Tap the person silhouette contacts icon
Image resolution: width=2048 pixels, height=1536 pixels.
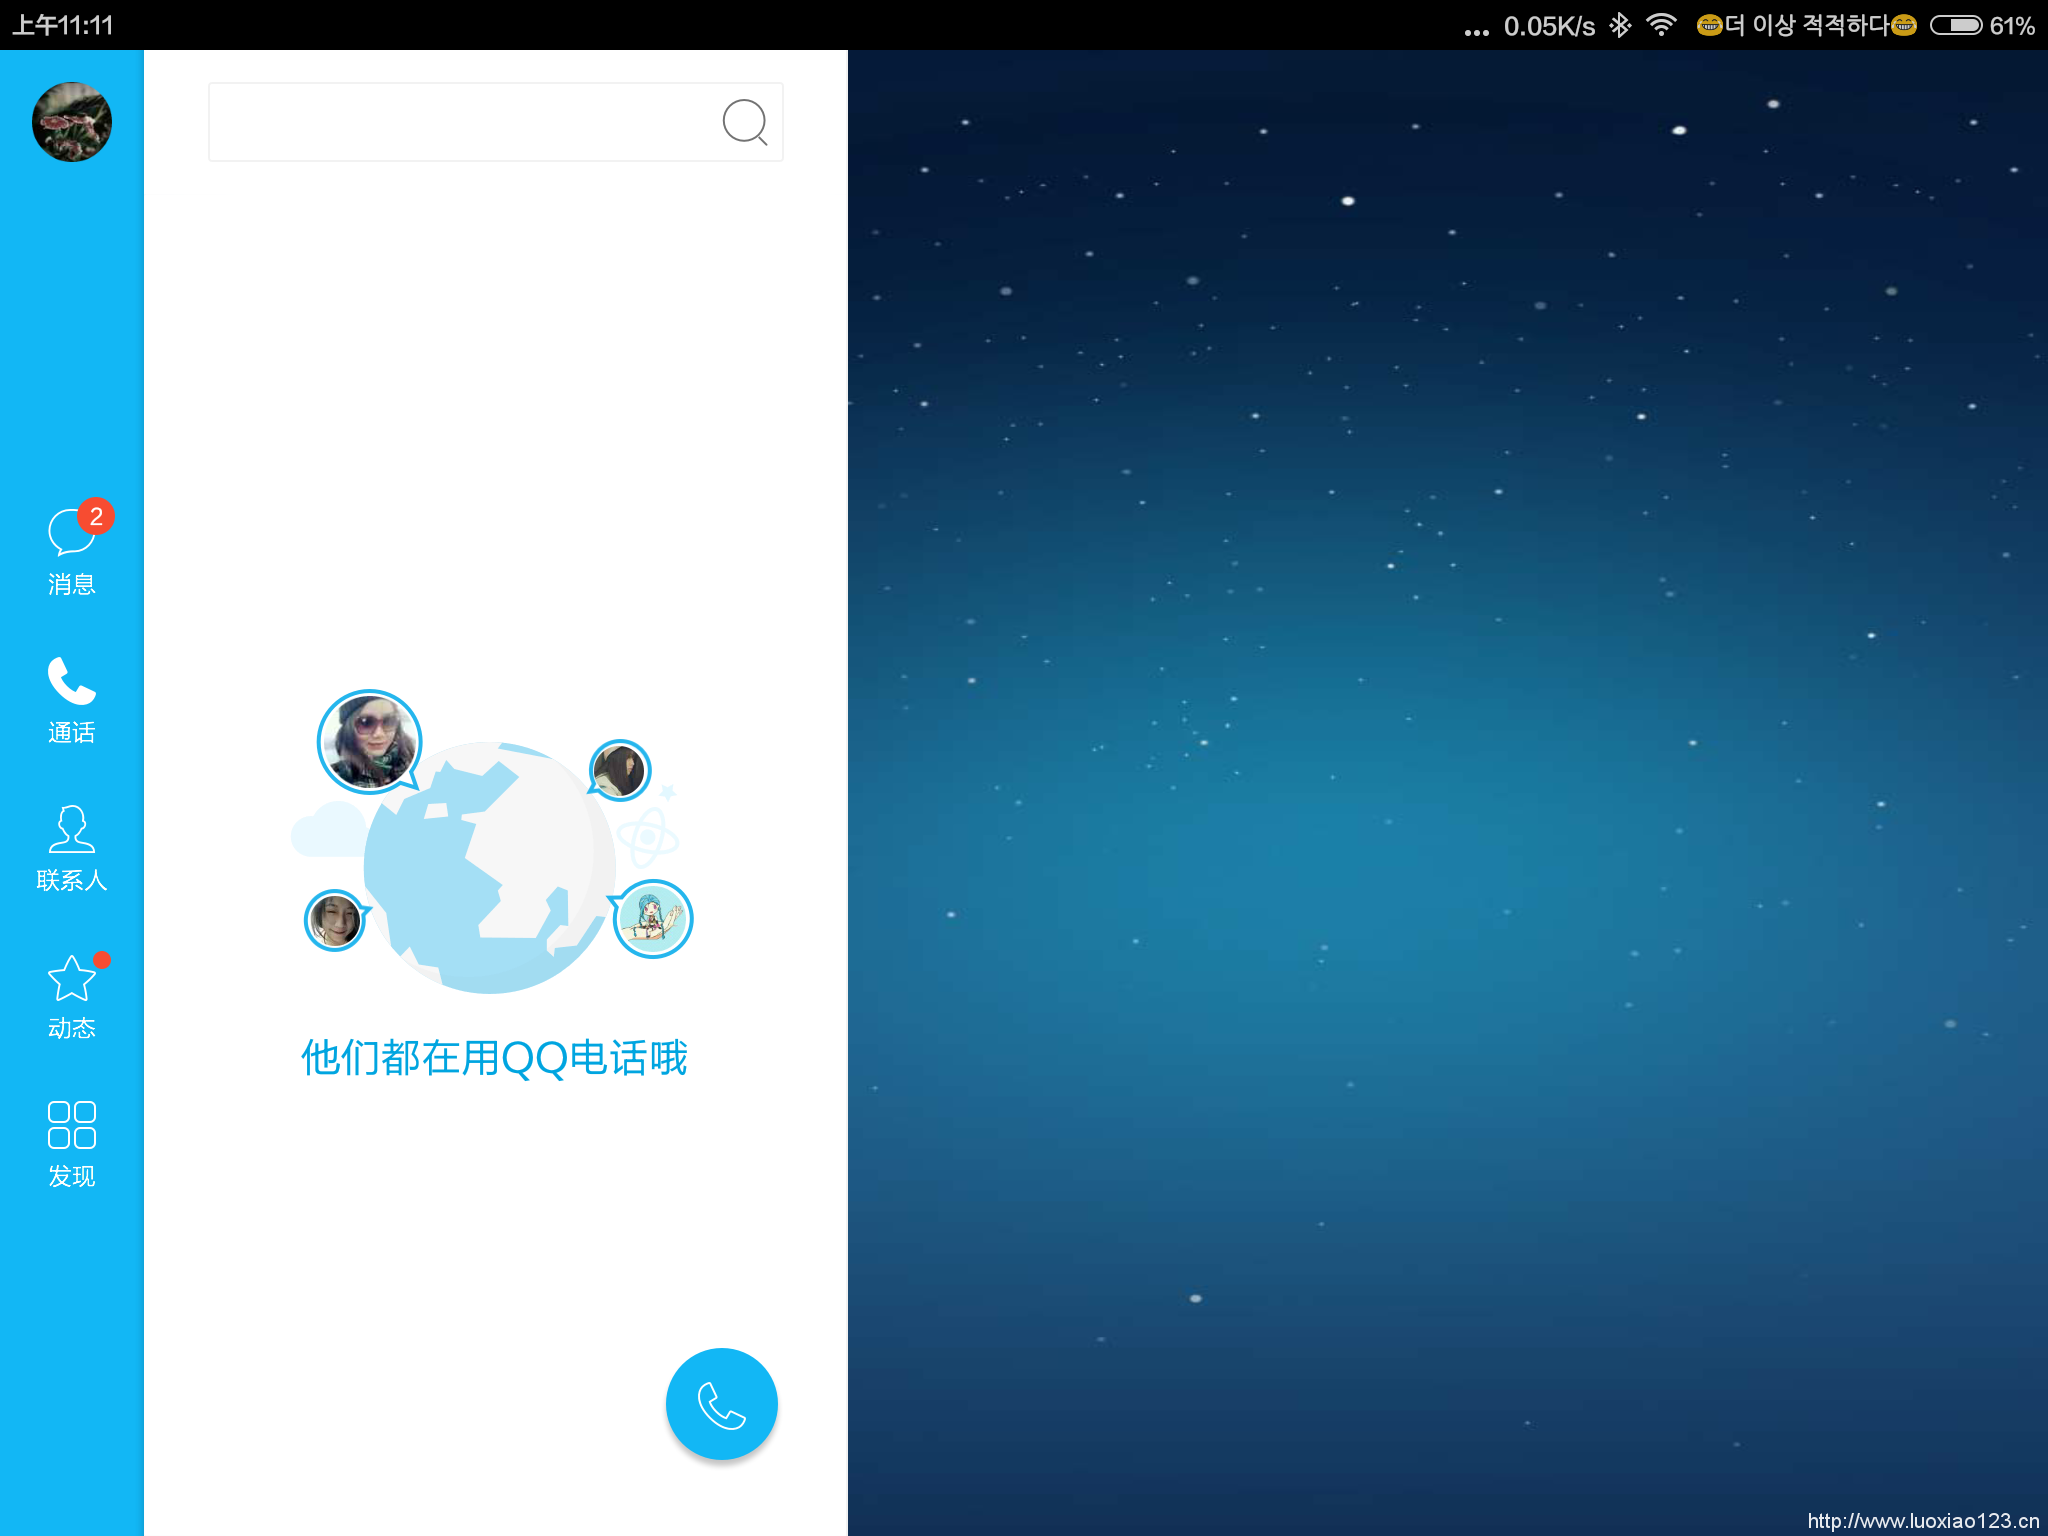click(71, 829)
